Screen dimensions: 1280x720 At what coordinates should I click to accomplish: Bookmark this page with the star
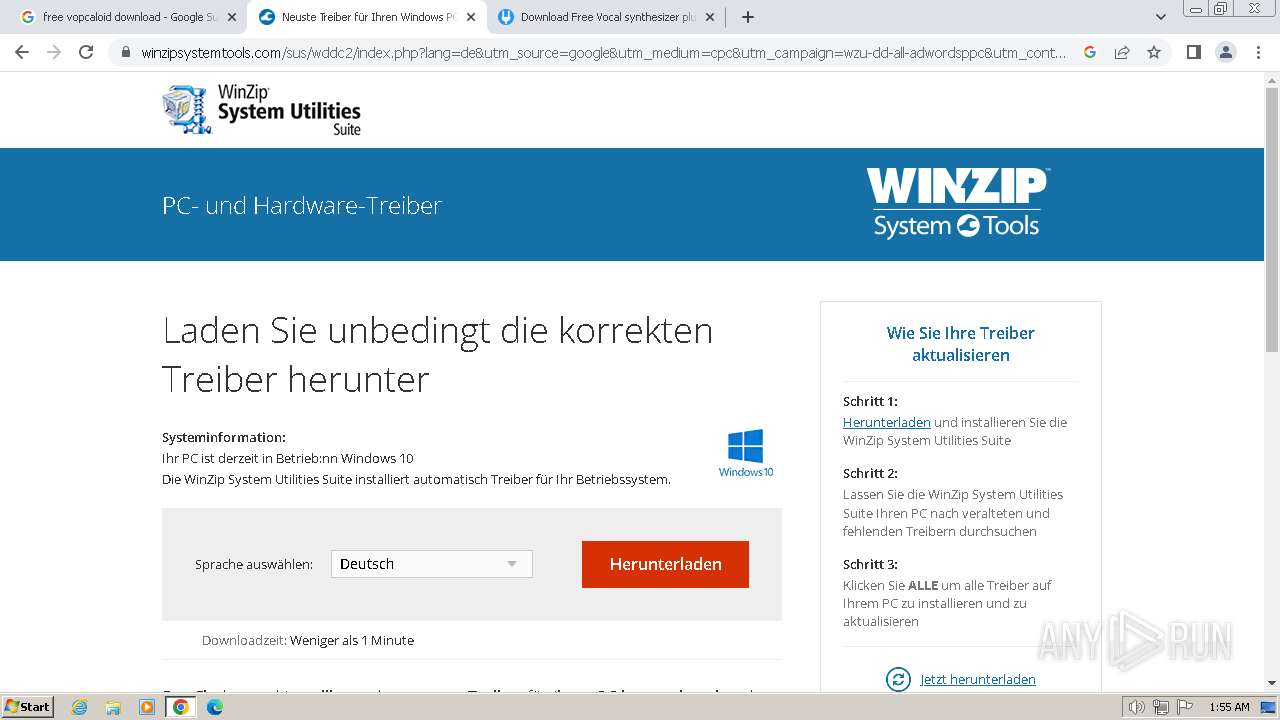tap(1154, 52)
